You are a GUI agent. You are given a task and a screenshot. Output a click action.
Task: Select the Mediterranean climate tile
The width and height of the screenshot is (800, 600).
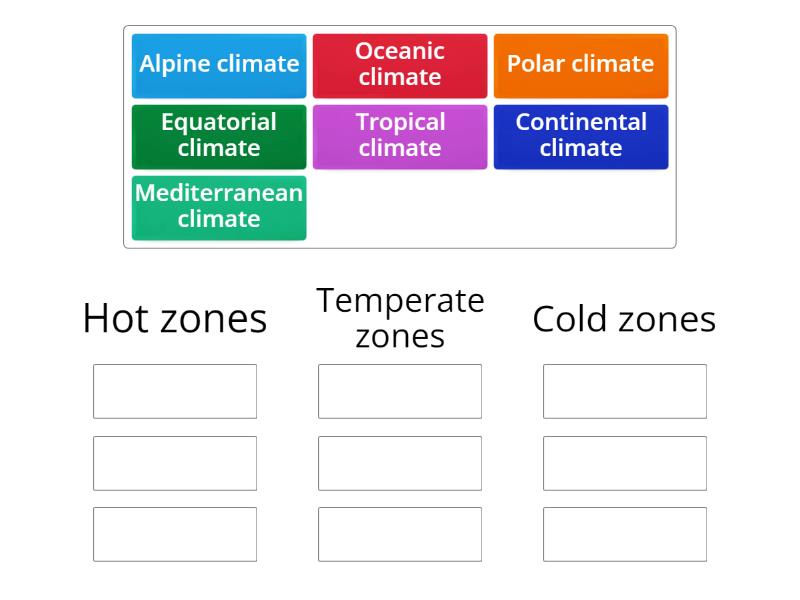coord(219,207)
